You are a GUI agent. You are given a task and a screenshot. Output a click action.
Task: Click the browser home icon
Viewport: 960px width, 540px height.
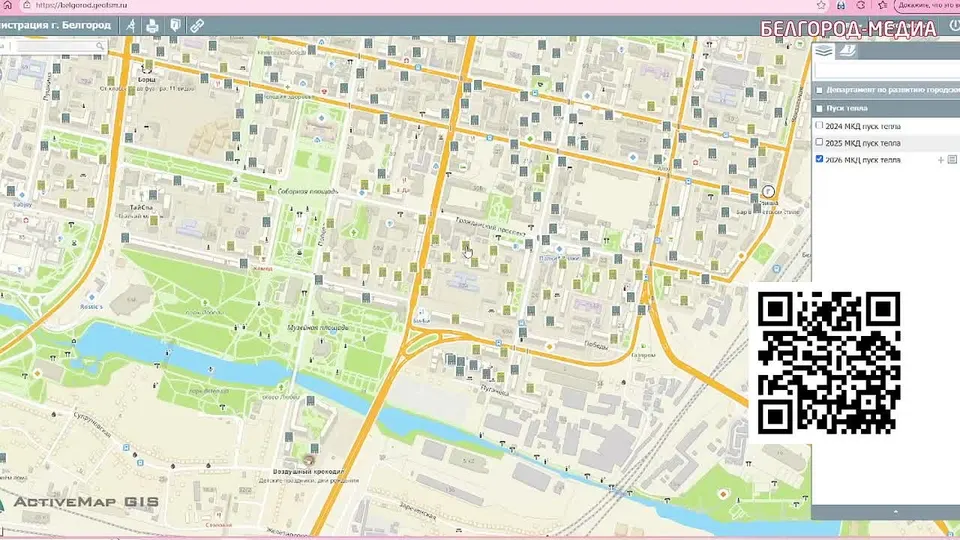(x=7, y=5)
